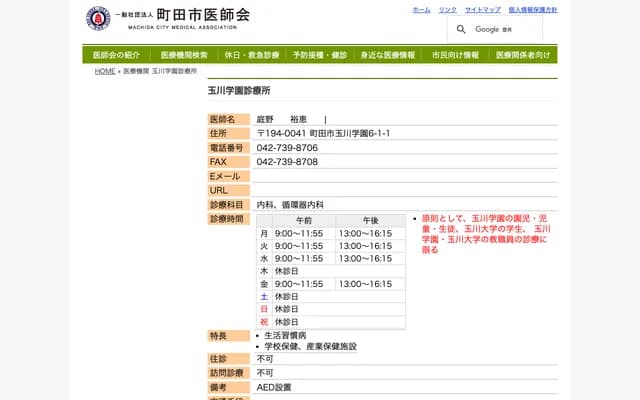Click the Google search magnifier icon
The image size is (640, 400).
pos(461,29)
